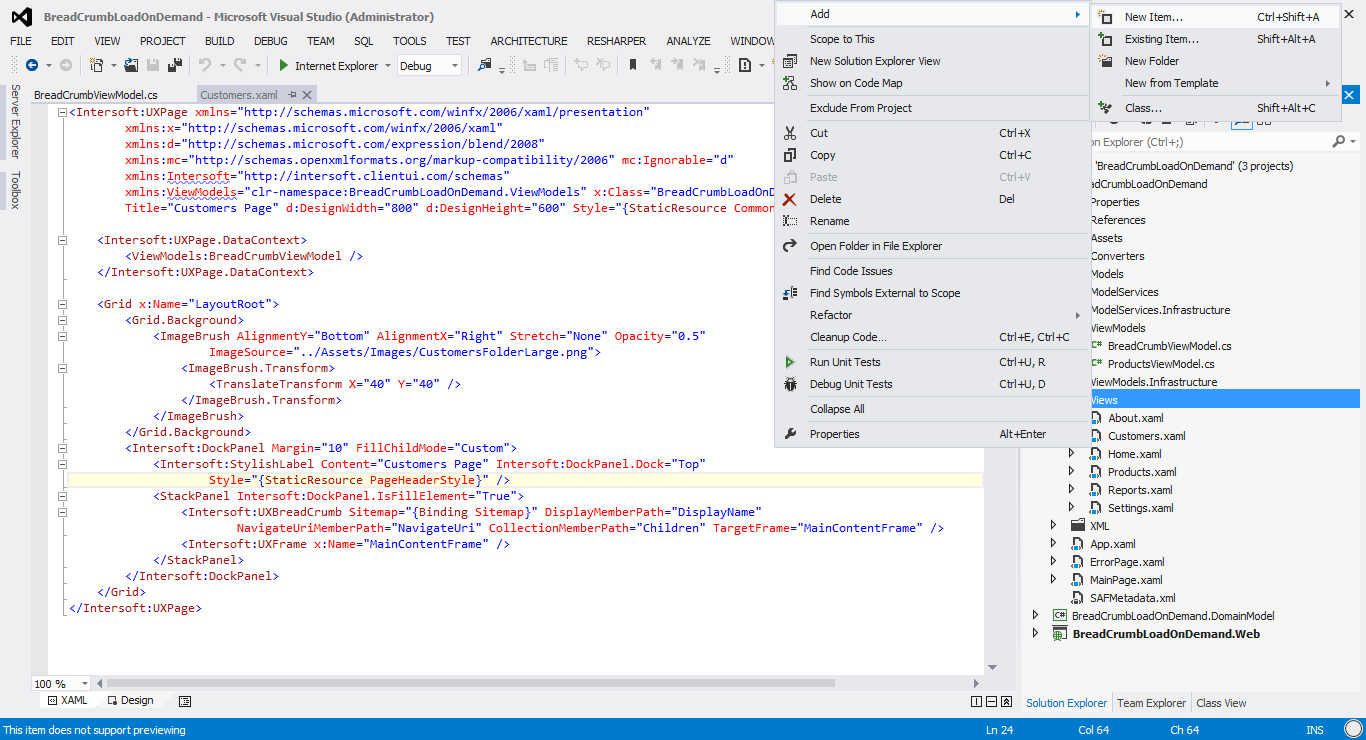Close the Customers.xaml tab
This screenshot has width=1366, height=740.
point(308,95)
